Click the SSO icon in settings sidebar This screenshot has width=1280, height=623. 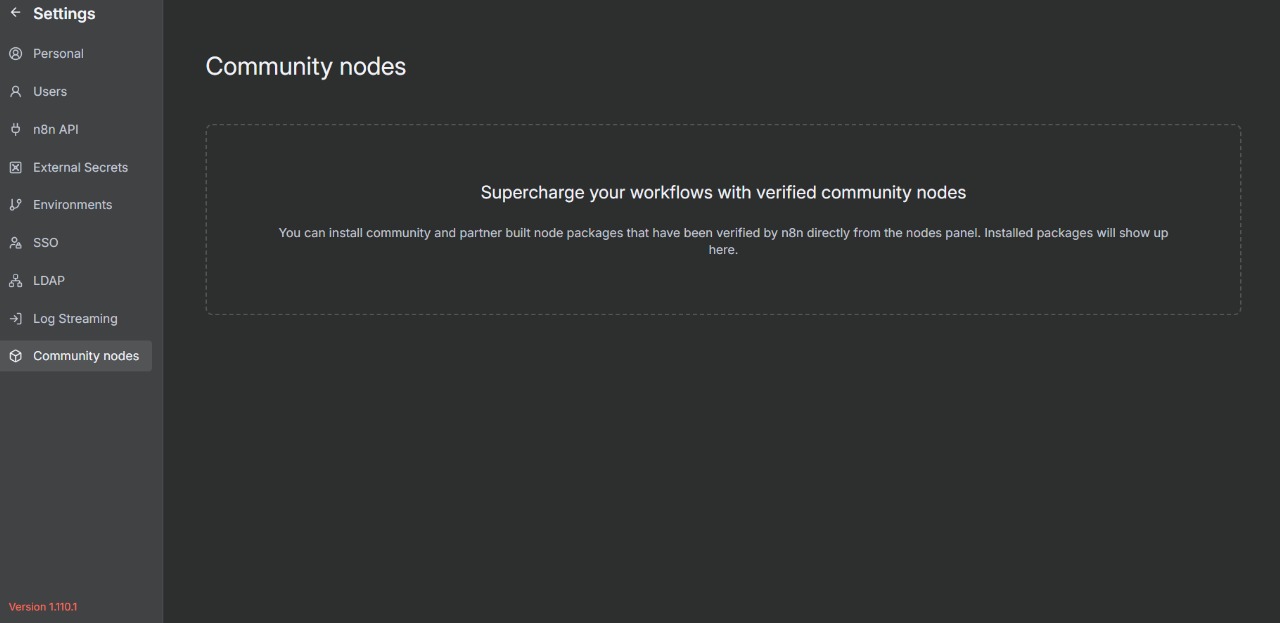coord(15,242)
